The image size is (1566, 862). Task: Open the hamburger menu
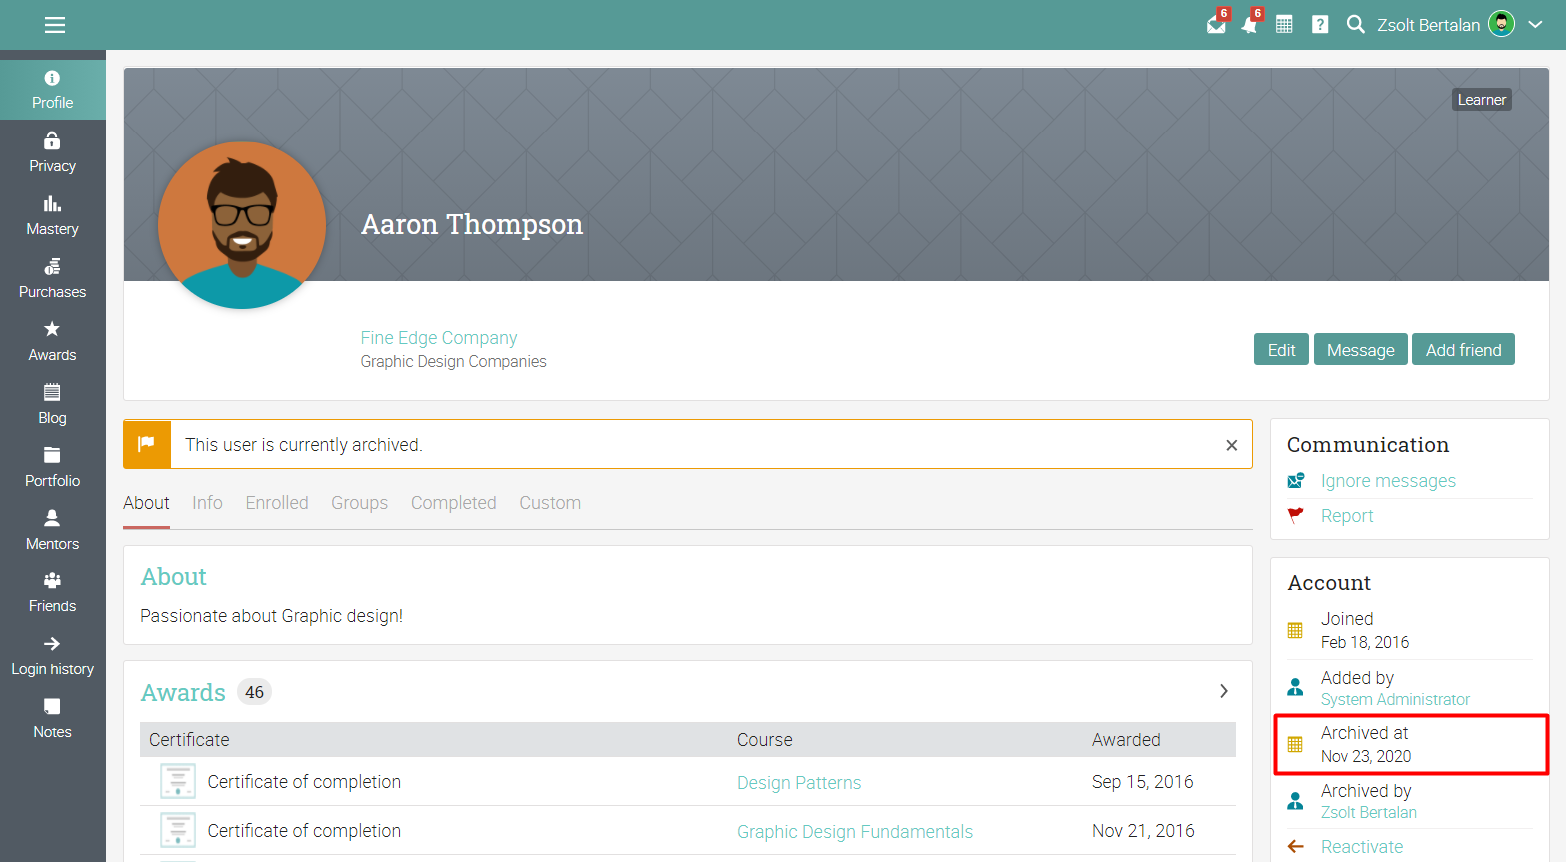[x=55, y=25]
